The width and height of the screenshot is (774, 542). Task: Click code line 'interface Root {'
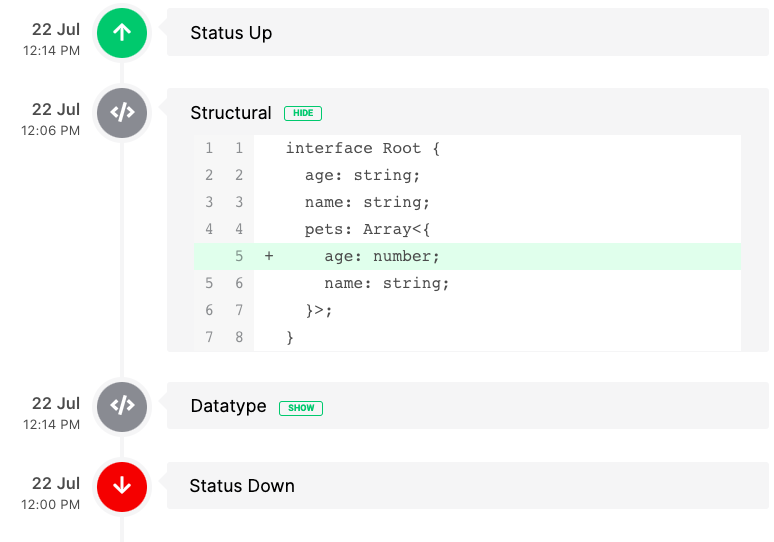coord(363,149)
